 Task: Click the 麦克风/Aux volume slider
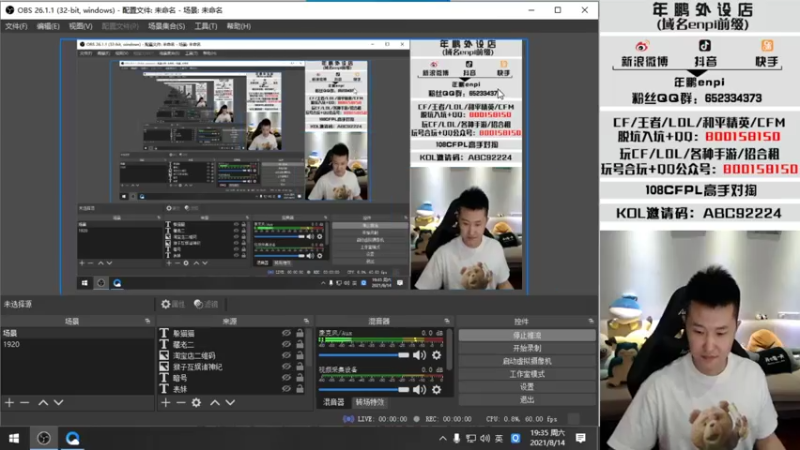(x=364, y=355)
